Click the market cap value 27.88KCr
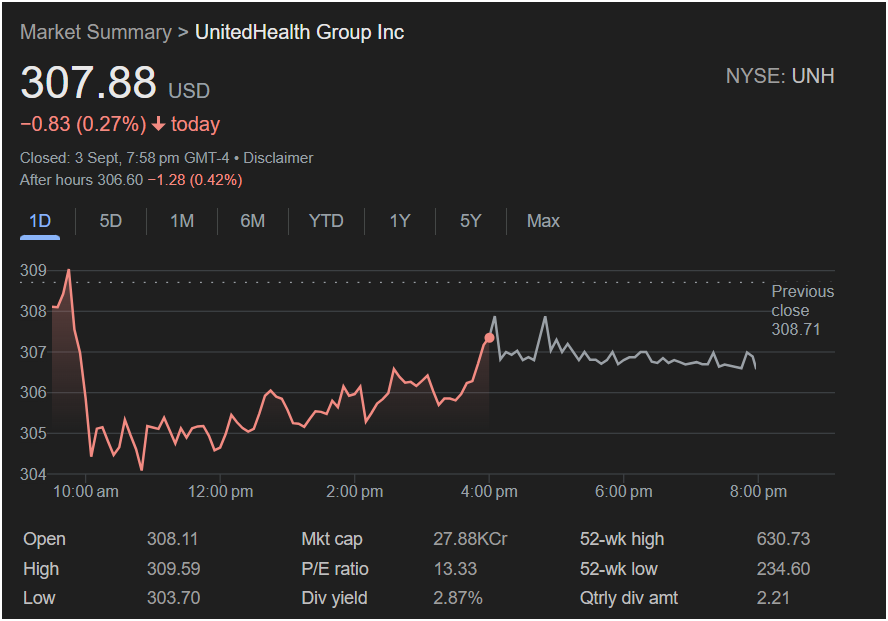Viewport: 888px width, 621px height. point(470,539)
